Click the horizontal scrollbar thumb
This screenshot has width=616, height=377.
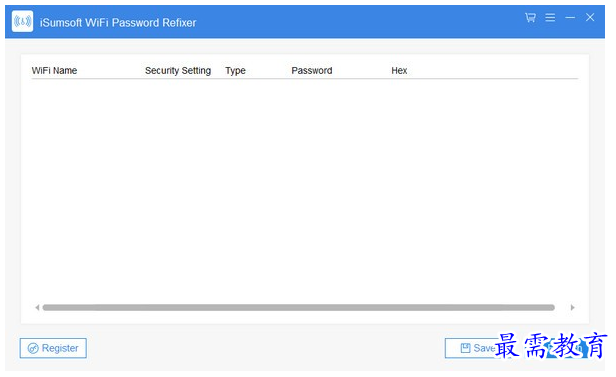click(x=299, y=307)
